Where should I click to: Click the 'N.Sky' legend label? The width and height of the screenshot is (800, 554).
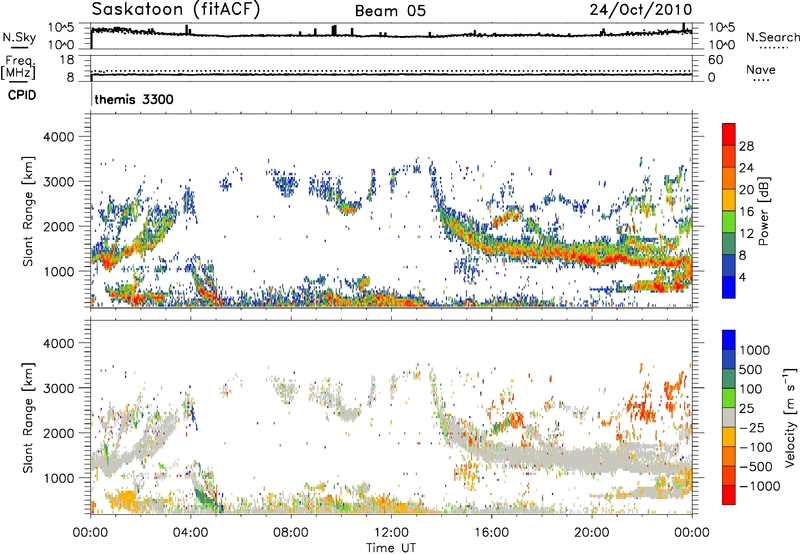click(x=19, y=37)
